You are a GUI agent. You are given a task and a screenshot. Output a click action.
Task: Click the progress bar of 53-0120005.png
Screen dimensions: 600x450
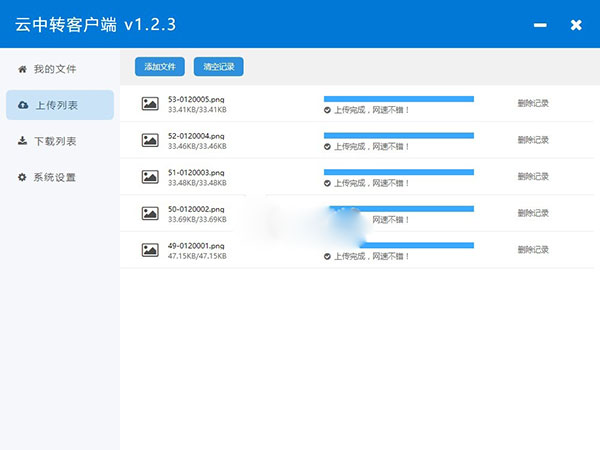399,99
